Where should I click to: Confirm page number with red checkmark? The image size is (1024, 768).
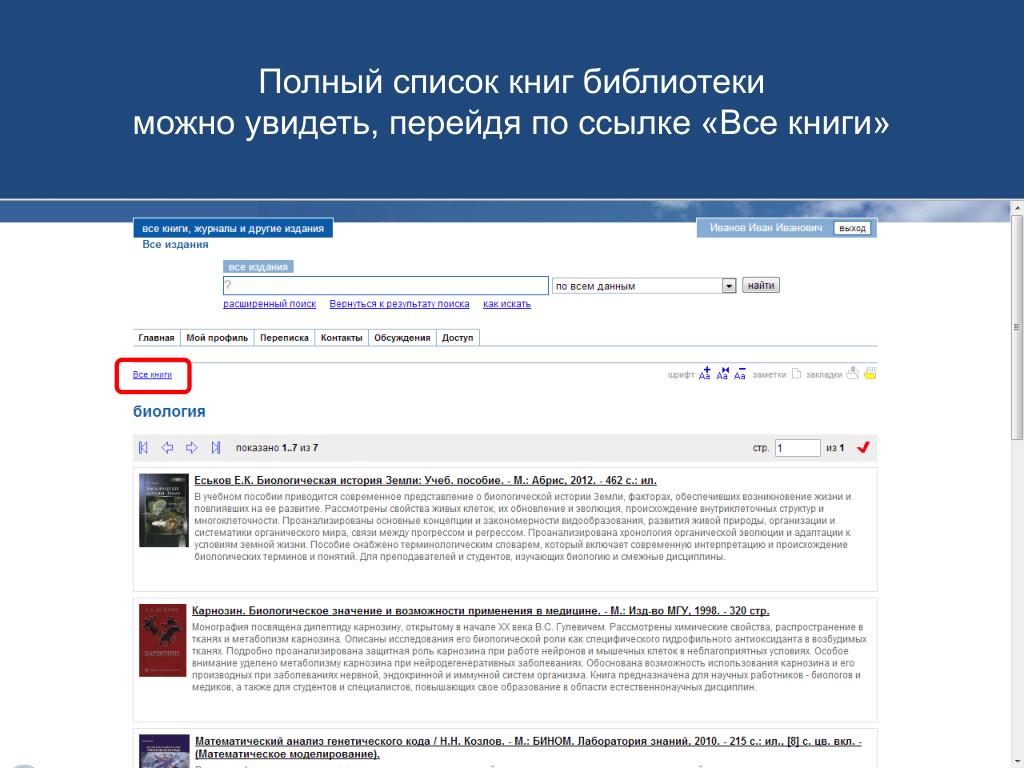pos(863,447)
